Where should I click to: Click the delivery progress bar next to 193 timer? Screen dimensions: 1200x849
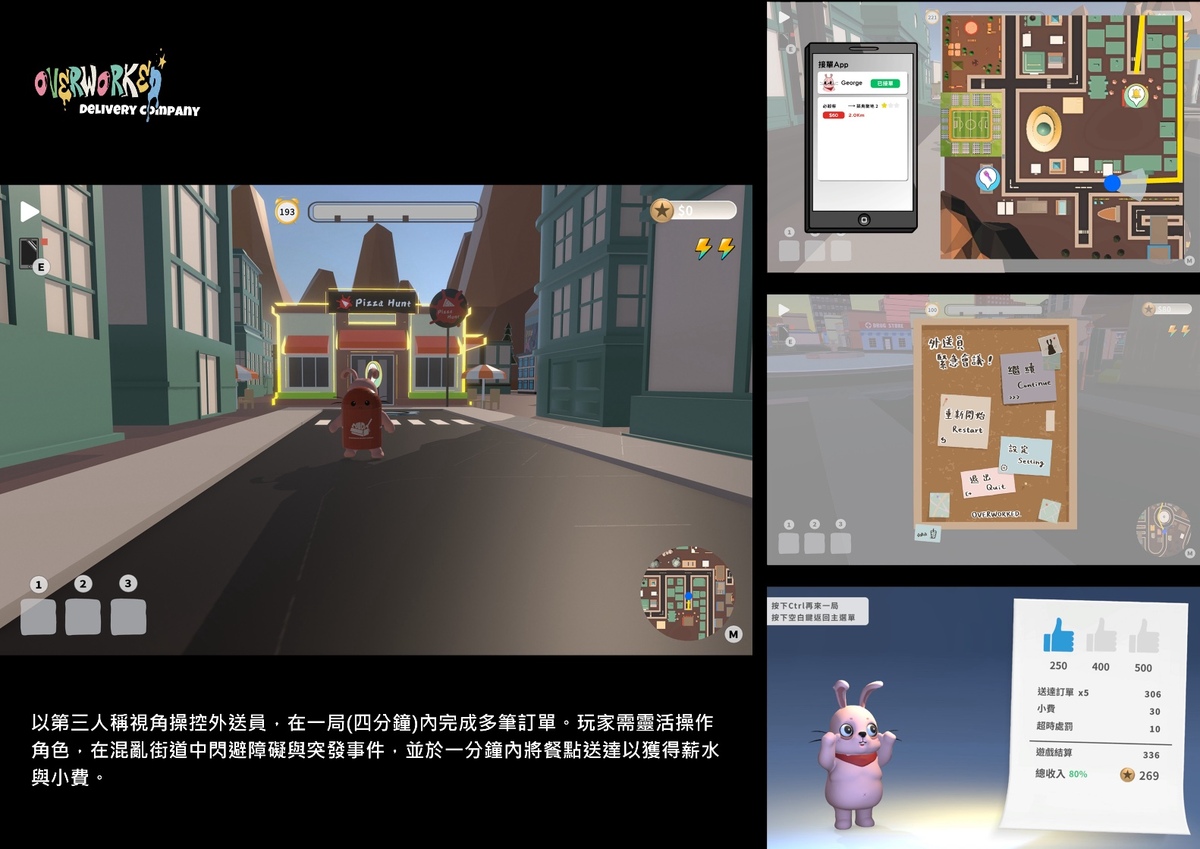coord(394,212)
